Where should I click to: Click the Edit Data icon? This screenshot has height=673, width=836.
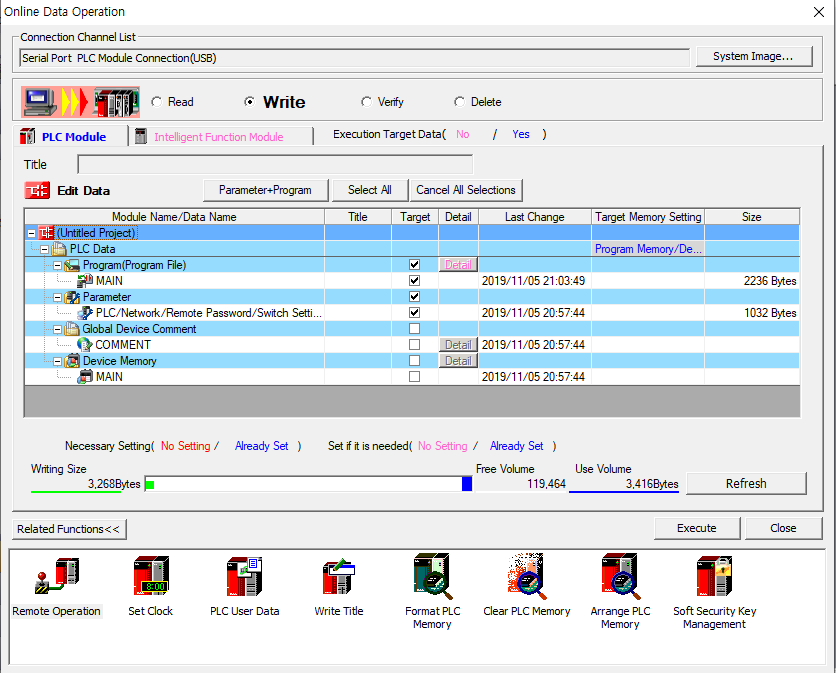click(x=37, y=190)
